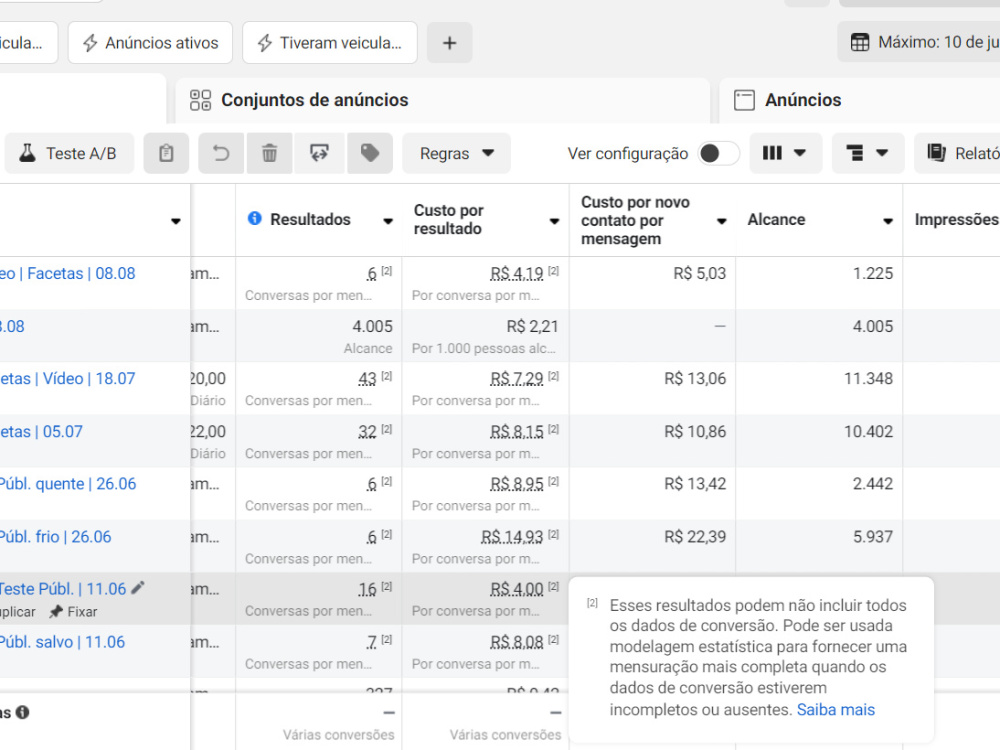Click the R$ 7,29 cost per result value

click(517, 379)
